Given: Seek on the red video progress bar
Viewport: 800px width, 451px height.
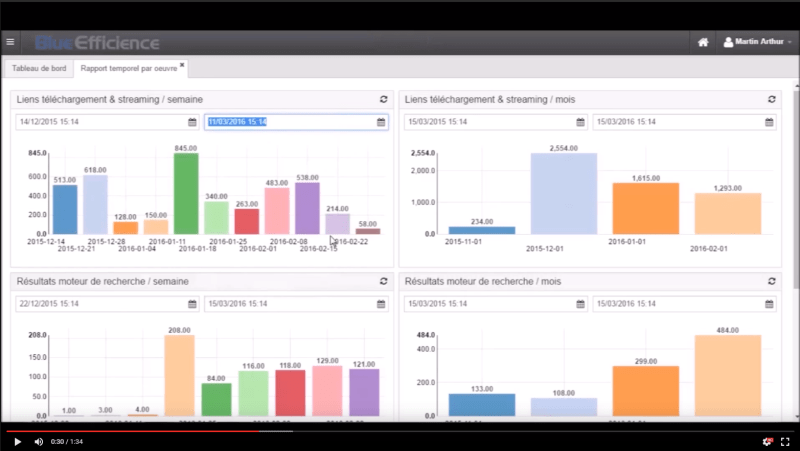Looking at the screenshot, I should point(150,431).
